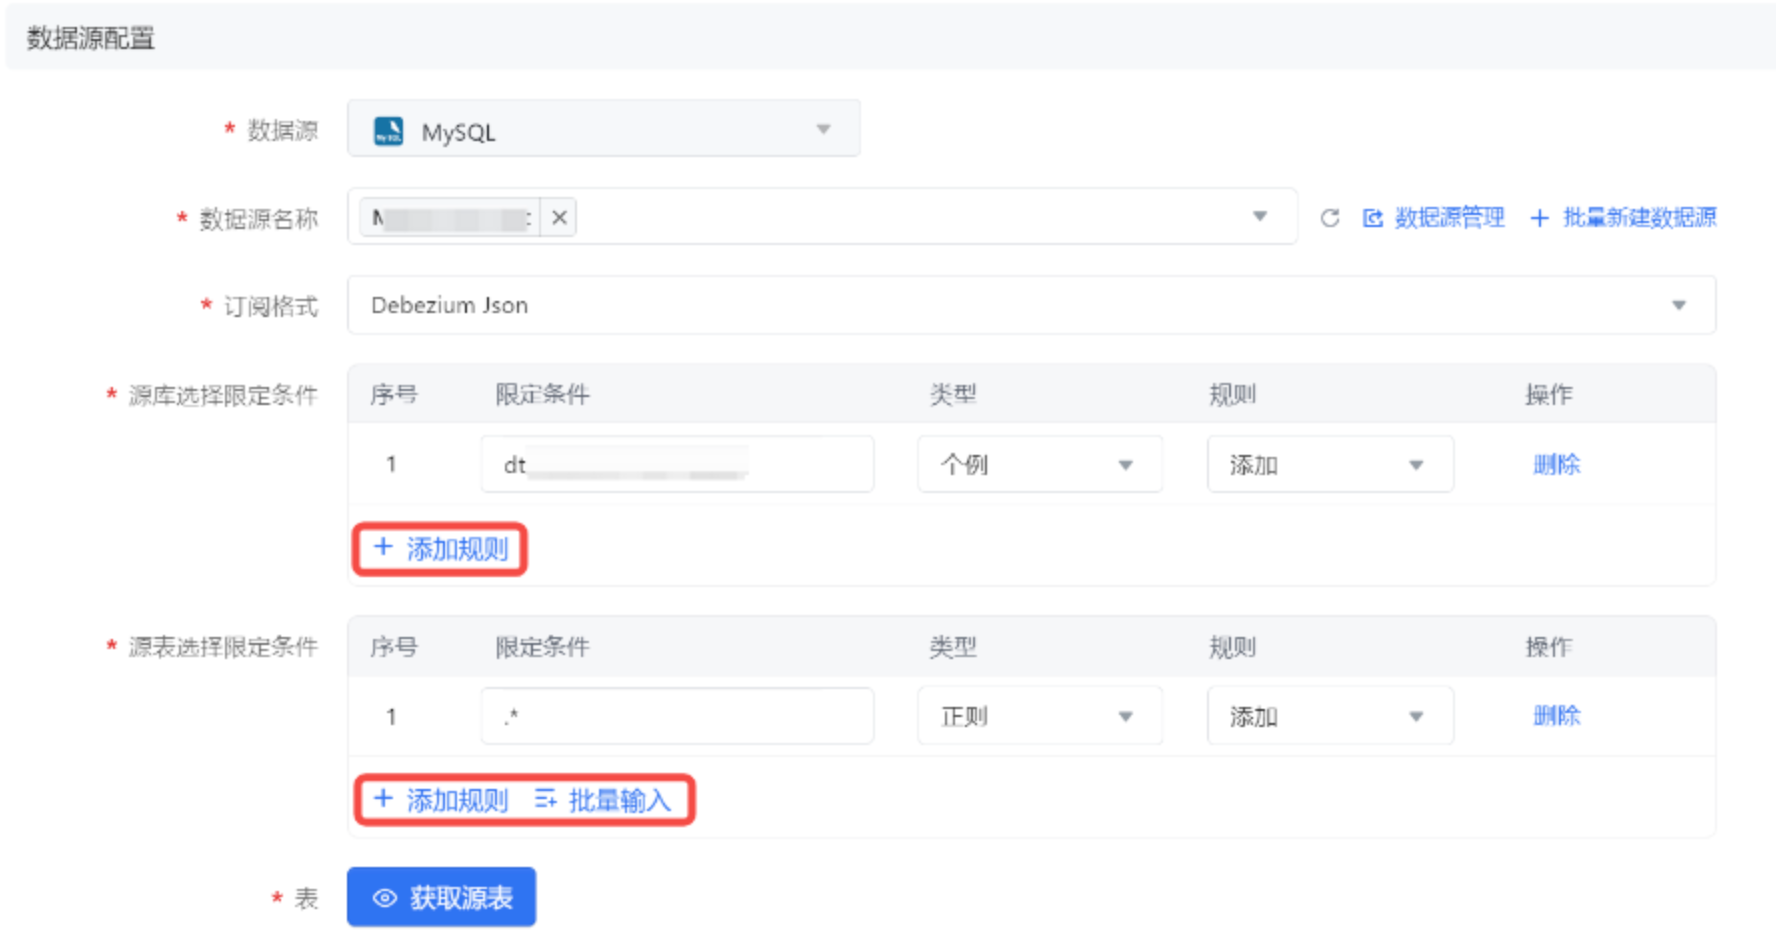1776x934 pixels.
Task: Click 添加规则 under 源库选择限定条件
Action: coord(441,549)
